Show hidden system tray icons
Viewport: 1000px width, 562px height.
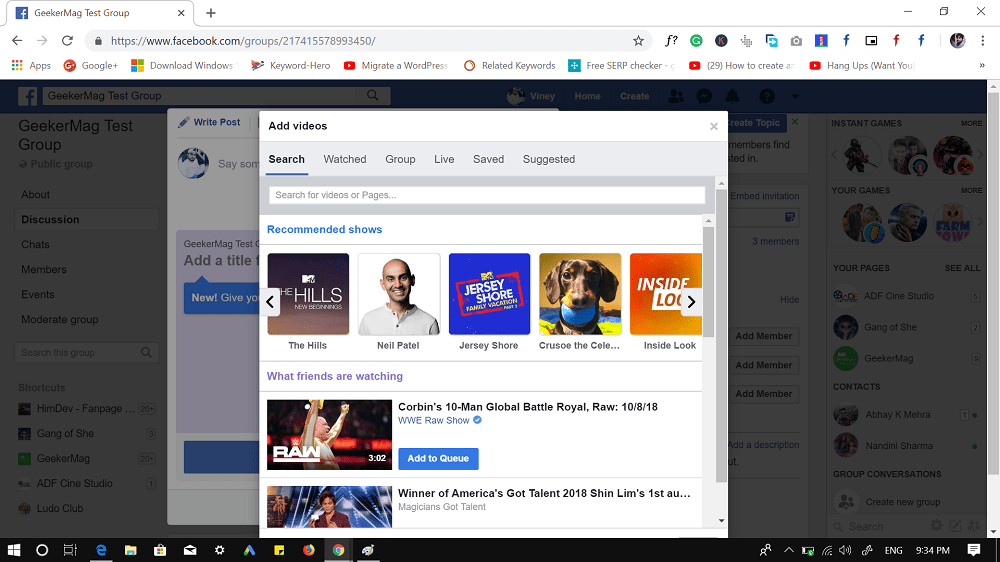789,550
